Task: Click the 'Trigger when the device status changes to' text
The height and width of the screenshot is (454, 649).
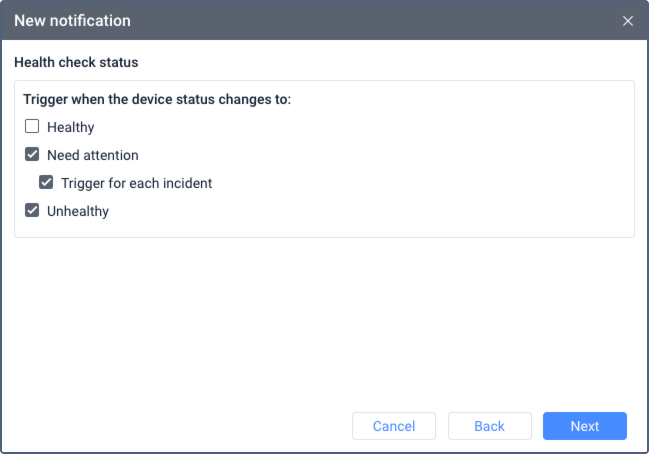Action: 157,100
